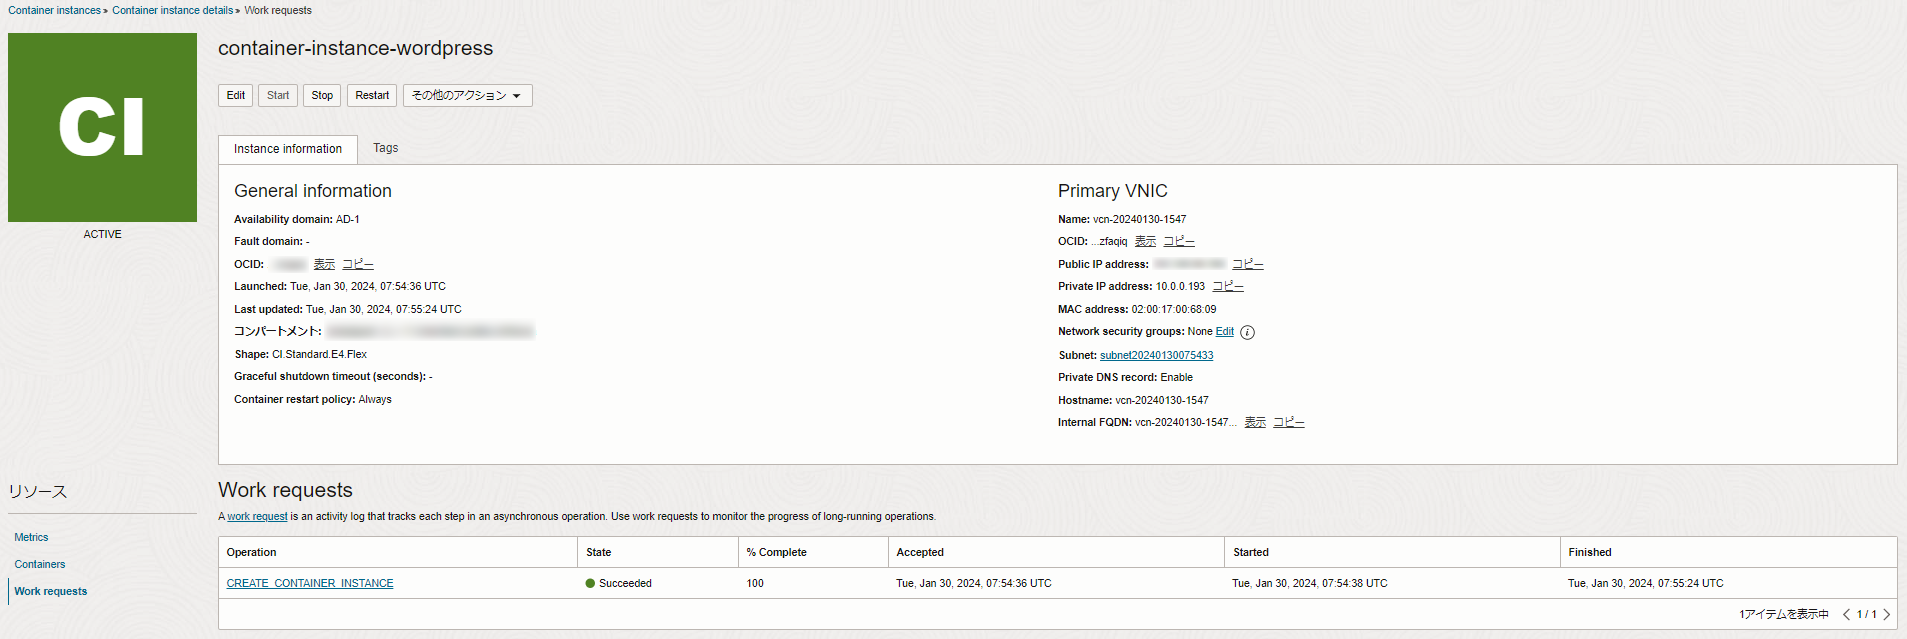Image resolution: width=1907 pixels, height=639 pixels.
Task: Open the その他のアクション dropdown menu
Action: click(x=467, y=96)
